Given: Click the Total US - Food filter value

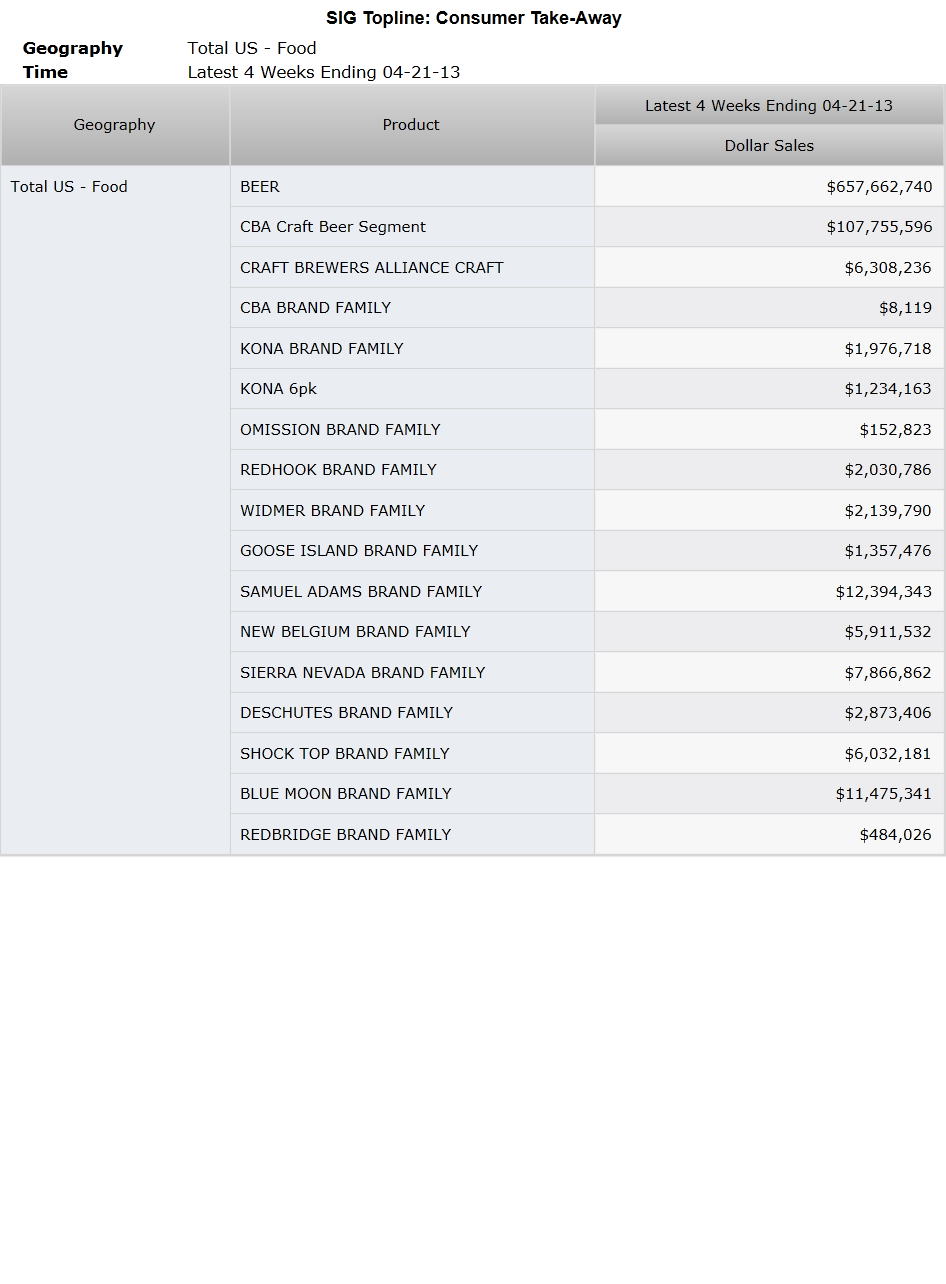Looking at the screenshot, I should tap(252, 48).
